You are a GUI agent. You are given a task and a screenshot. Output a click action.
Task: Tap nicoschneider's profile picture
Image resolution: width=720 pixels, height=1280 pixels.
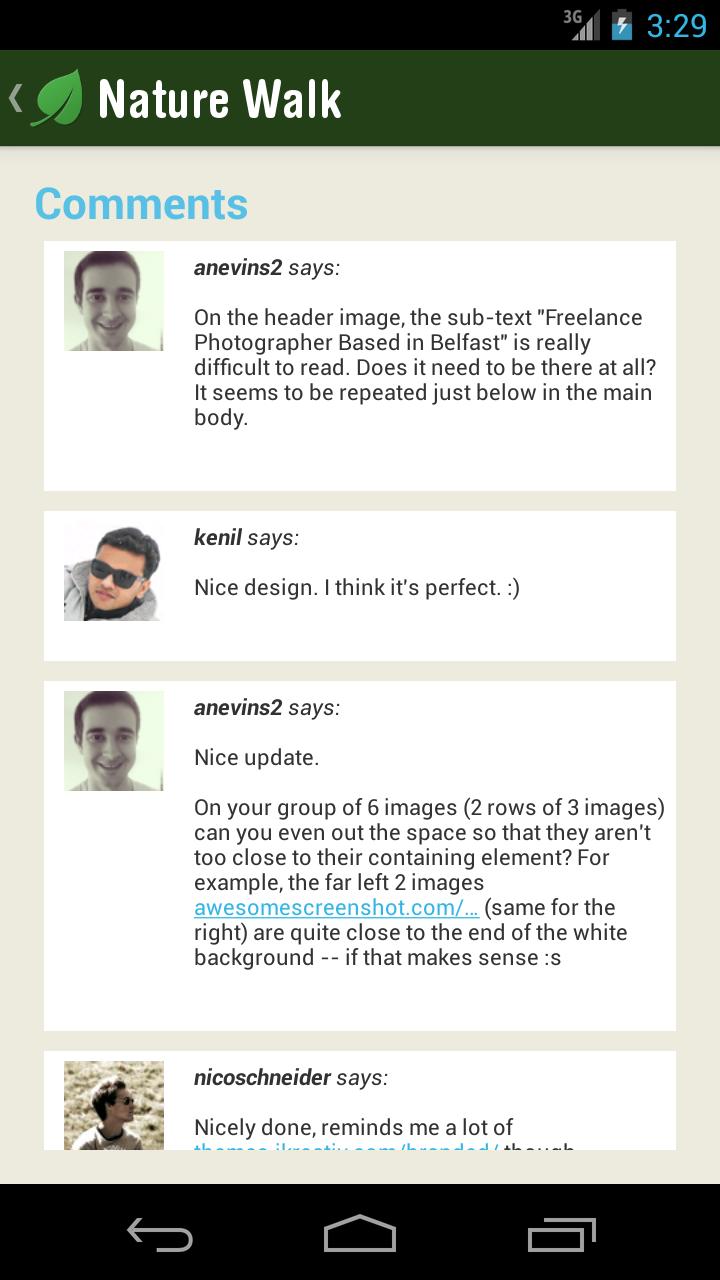113,1105
